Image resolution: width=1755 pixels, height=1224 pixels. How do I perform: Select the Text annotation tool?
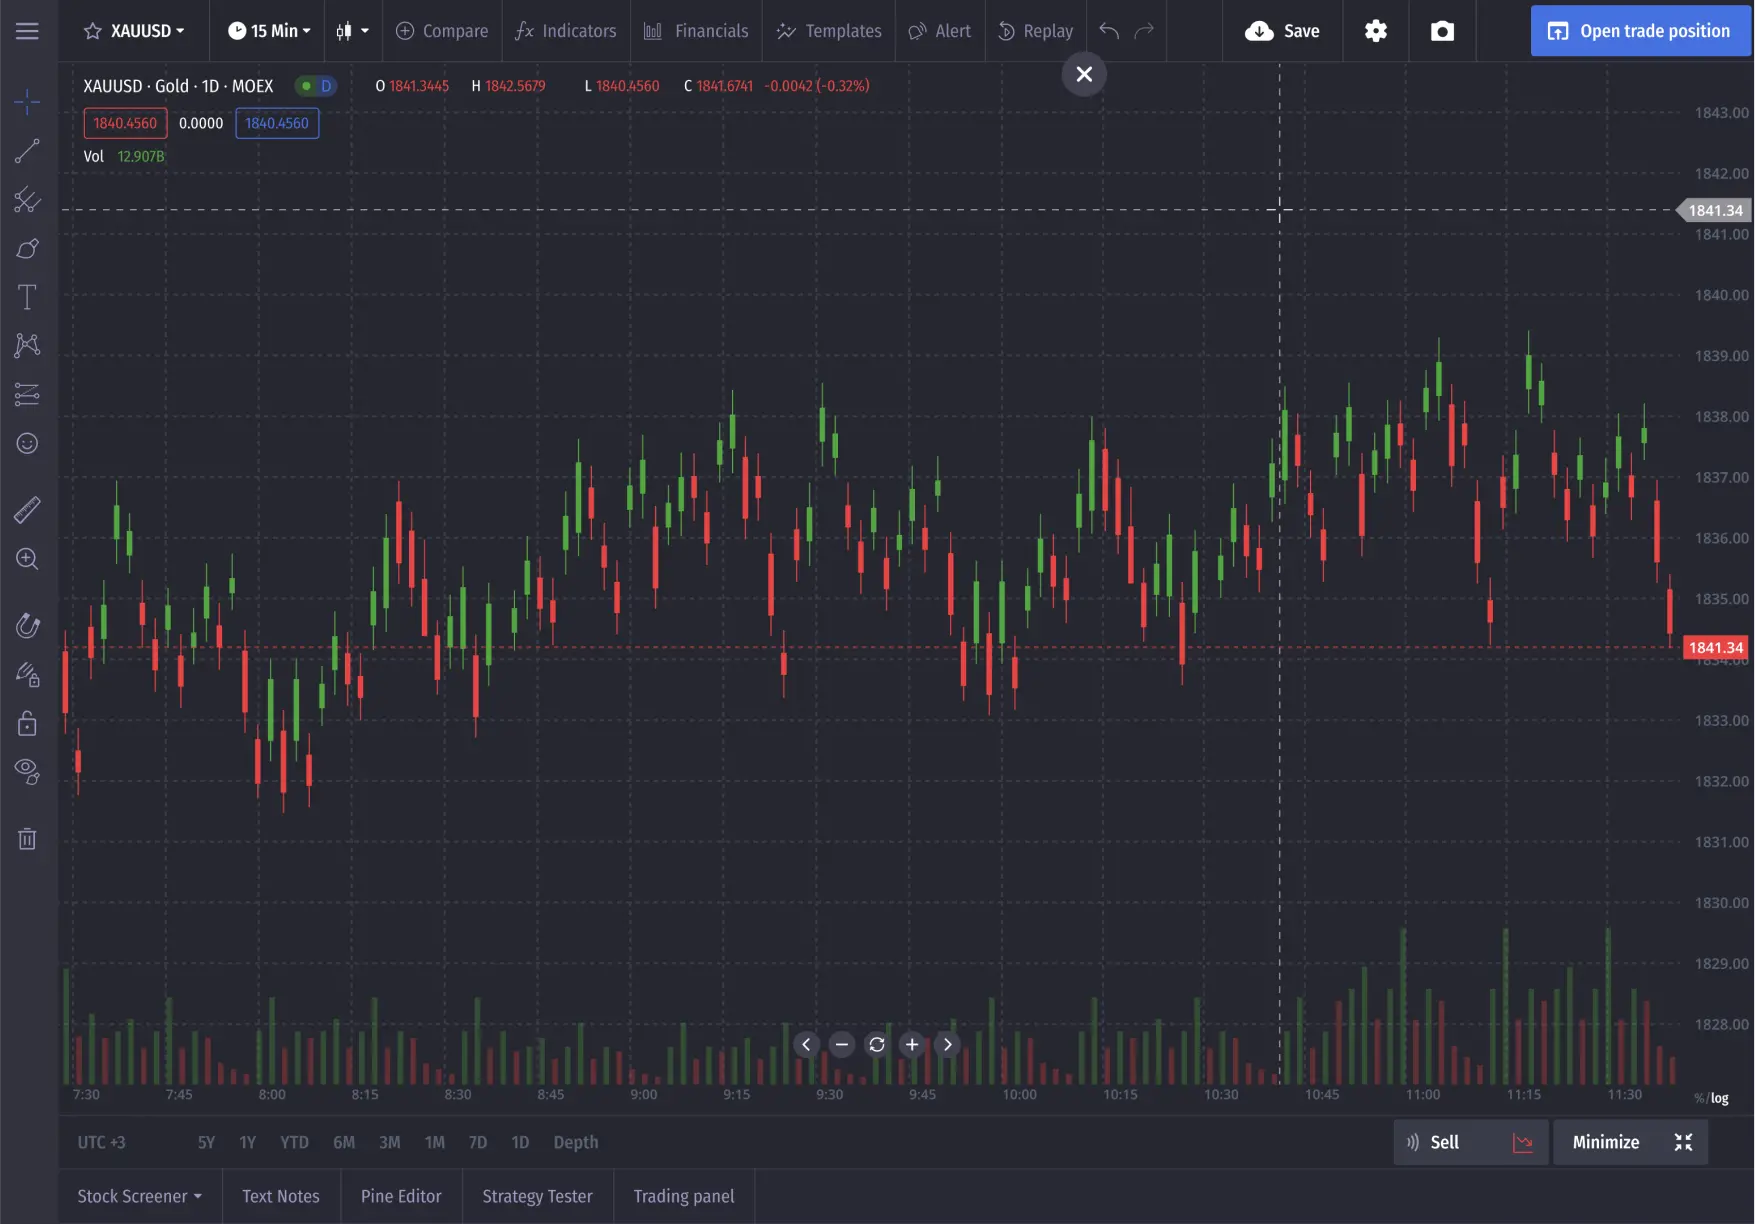27,296
